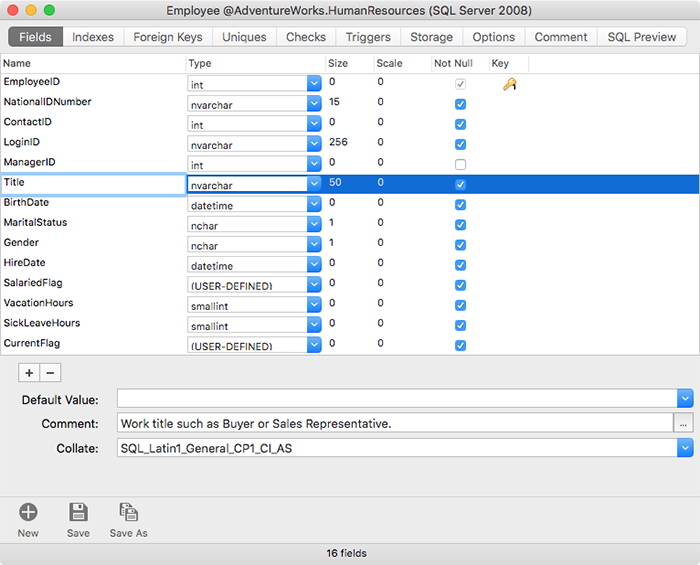Click the Save As icon

[129, 512]
